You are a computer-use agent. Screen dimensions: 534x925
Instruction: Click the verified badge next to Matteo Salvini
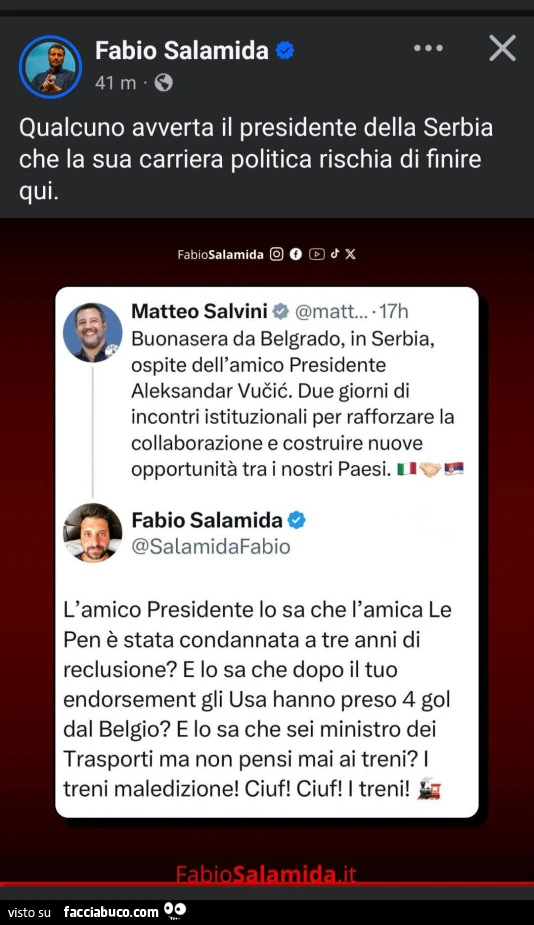tap(280, 311)
